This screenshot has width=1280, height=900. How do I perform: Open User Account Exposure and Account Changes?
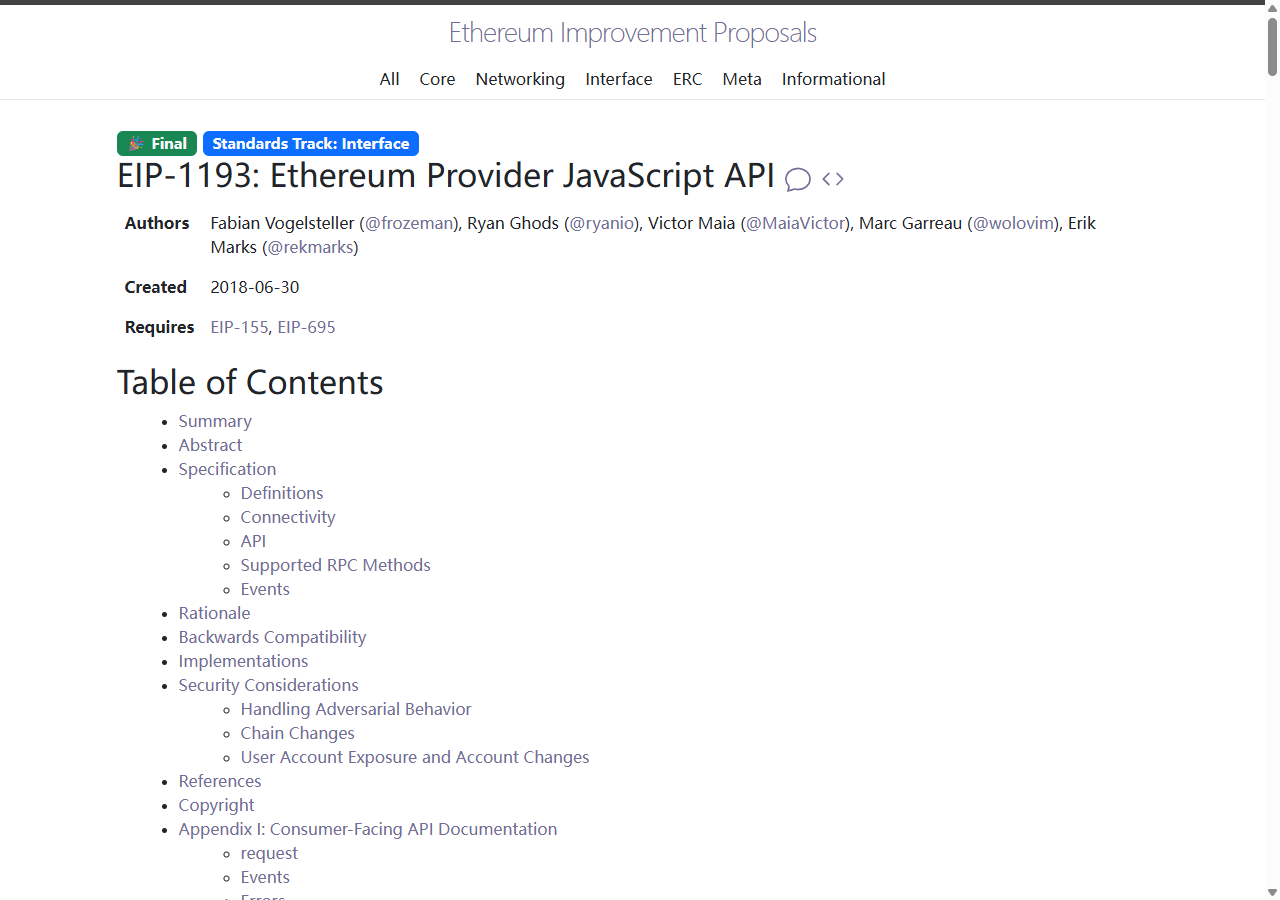pos(415,757)
